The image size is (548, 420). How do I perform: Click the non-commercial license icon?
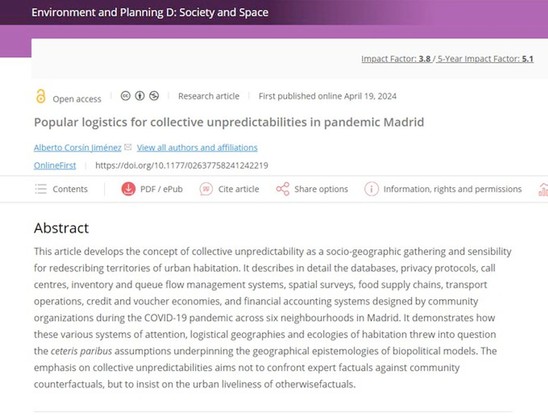pos(154,95)
